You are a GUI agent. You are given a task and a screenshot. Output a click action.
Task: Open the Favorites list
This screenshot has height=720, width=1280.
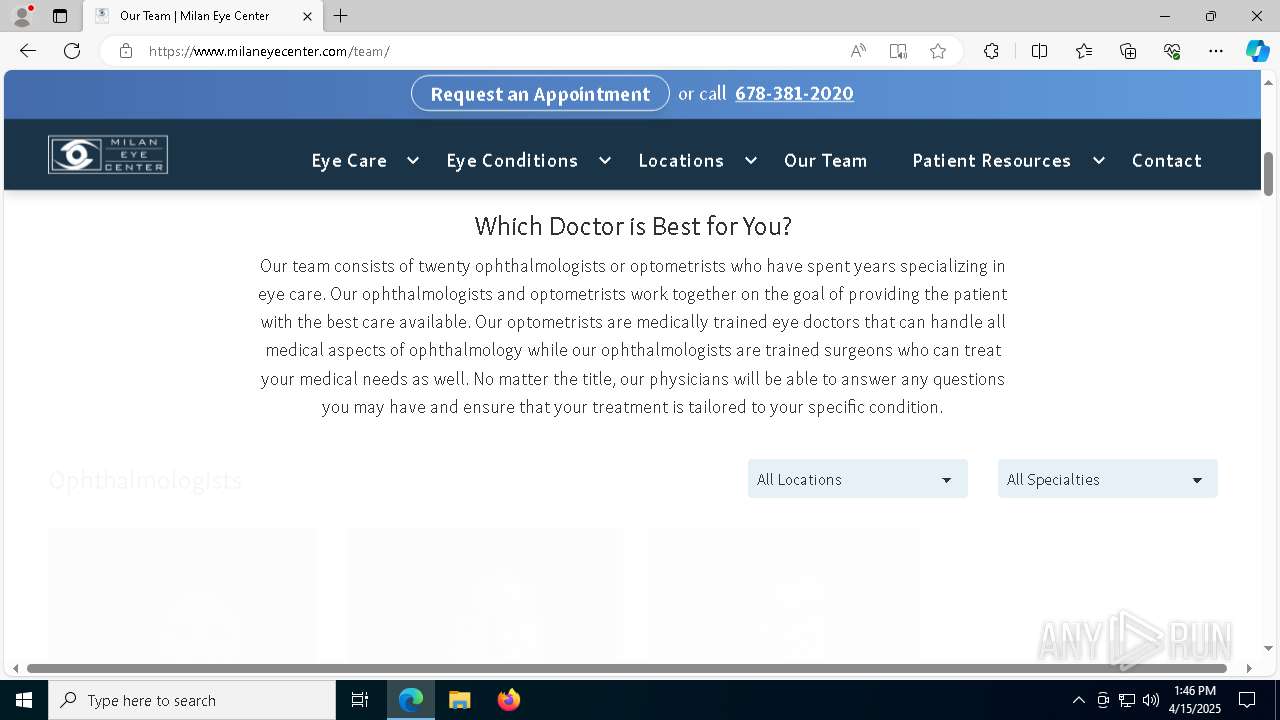click(1084, 51)
